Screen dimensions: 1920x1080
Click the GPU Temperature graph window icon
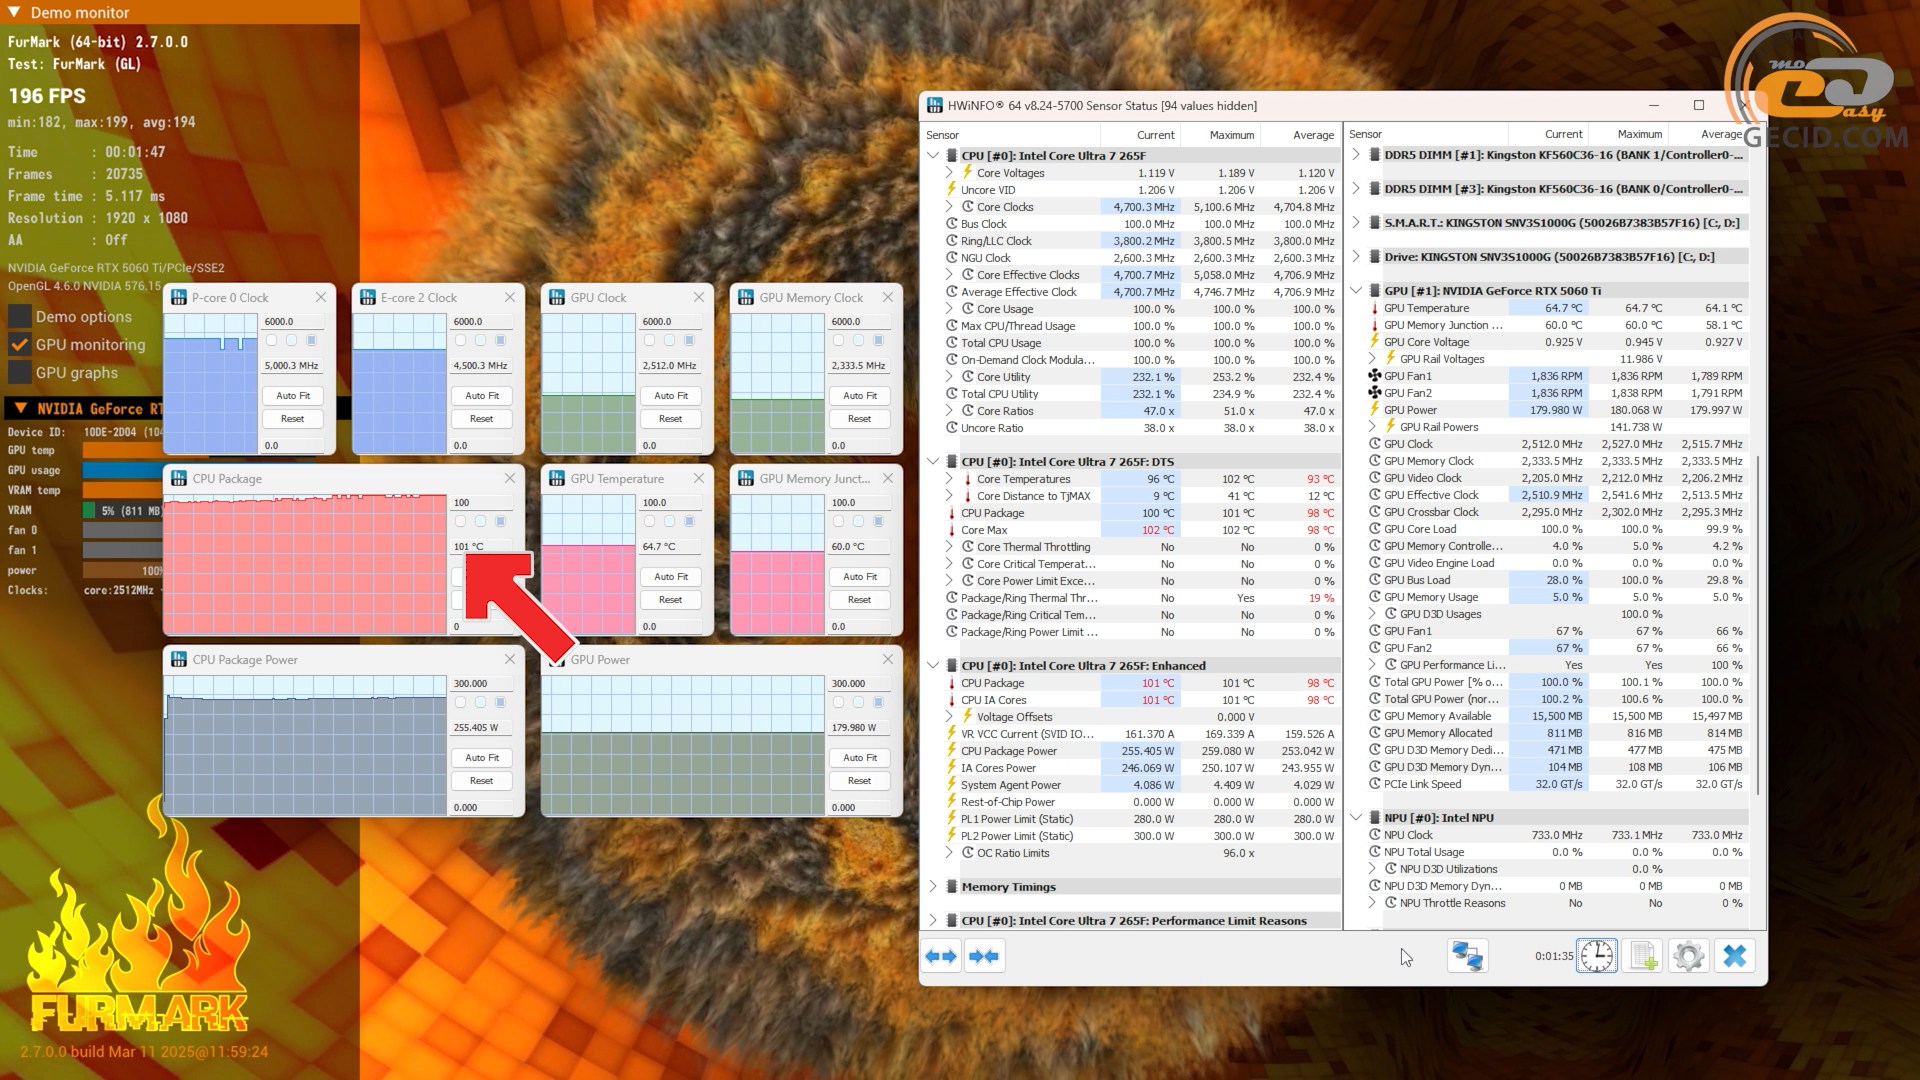557,478
